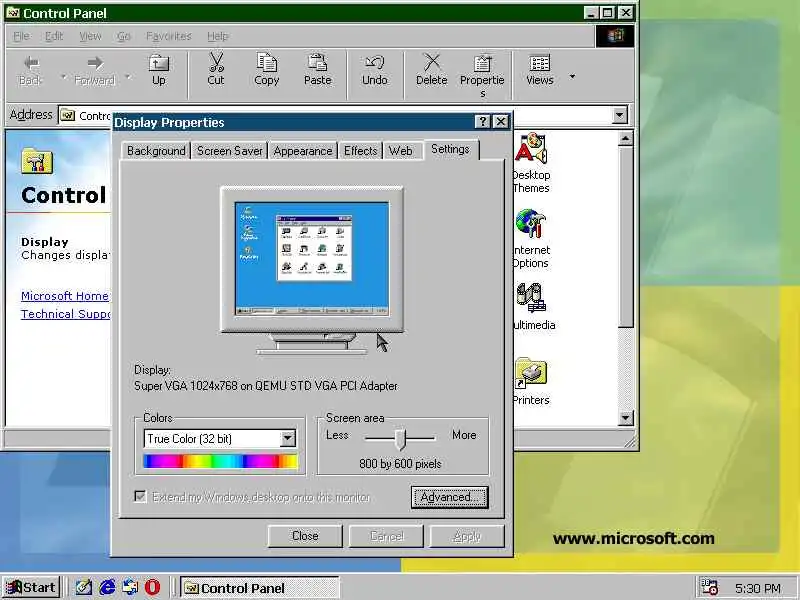Open the Favorites menu
Screen dimensions: 800x600
(x=168, y=36)
